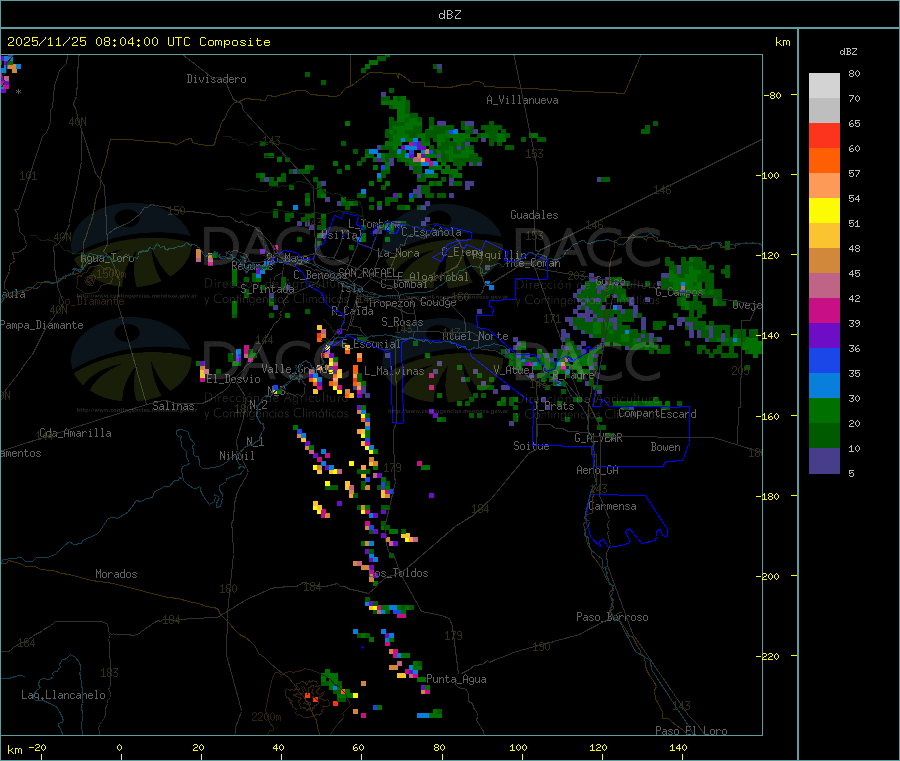Click the 'Cda_Amarilla' map label
Screen dimensions: 900x761
[75, 433]
